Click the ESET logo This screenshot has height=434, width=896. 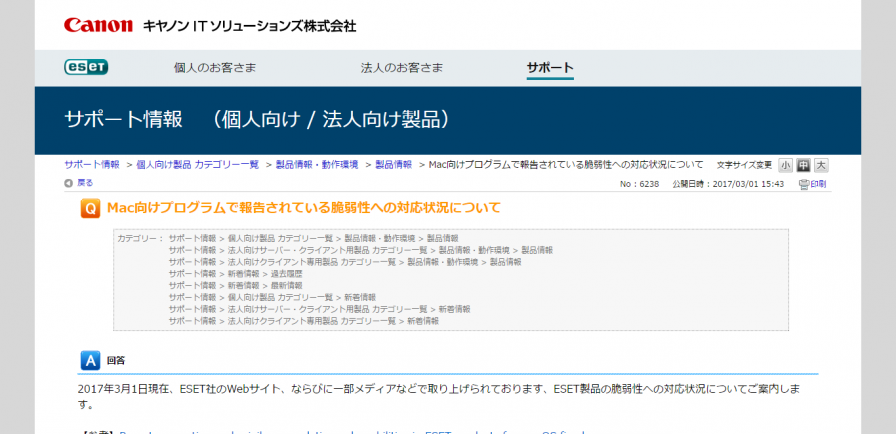(x=86, y=67)
